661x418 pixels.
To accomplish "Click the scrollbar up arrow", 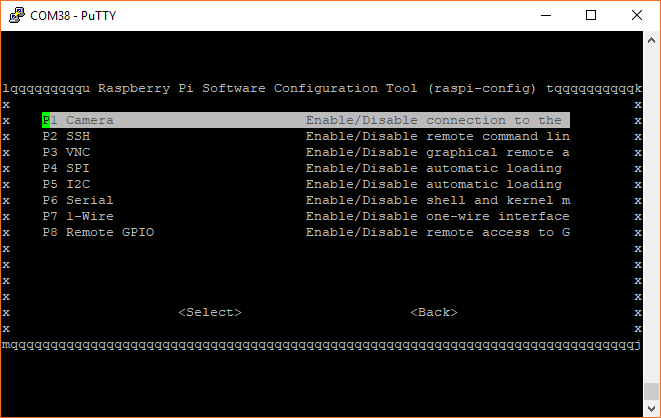I will click(x=651, y=40).
